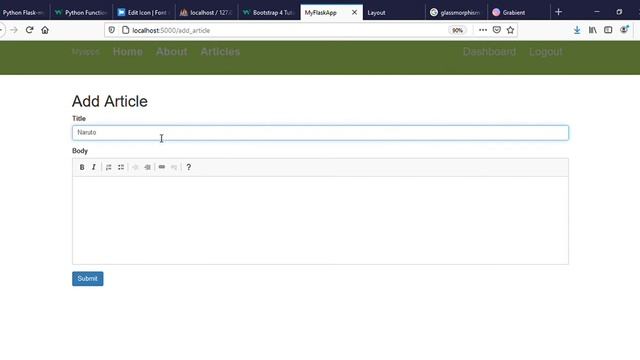Viewport: 640px width, 360px height.
Task: Go forward with the browser arrow
Action: [x=14, y=30]
